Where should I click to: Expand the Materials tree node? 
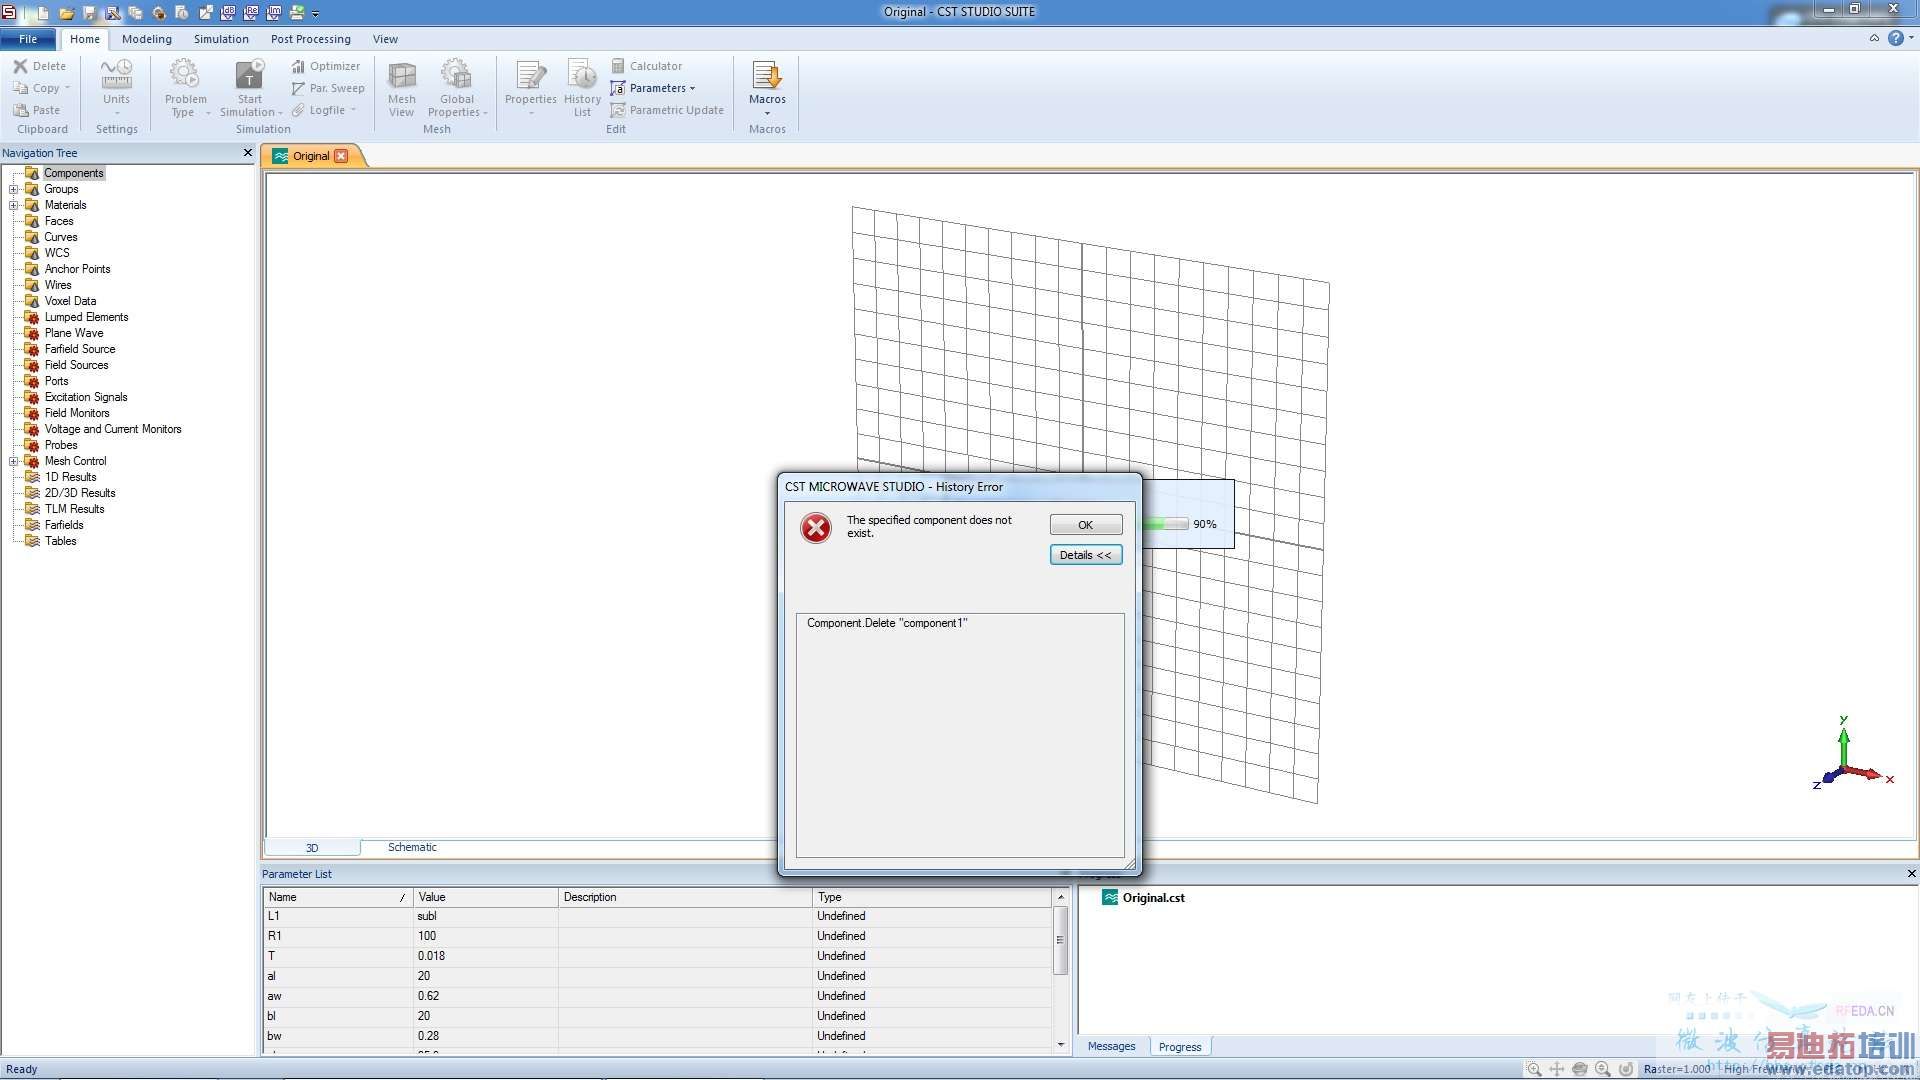point(14,205)
